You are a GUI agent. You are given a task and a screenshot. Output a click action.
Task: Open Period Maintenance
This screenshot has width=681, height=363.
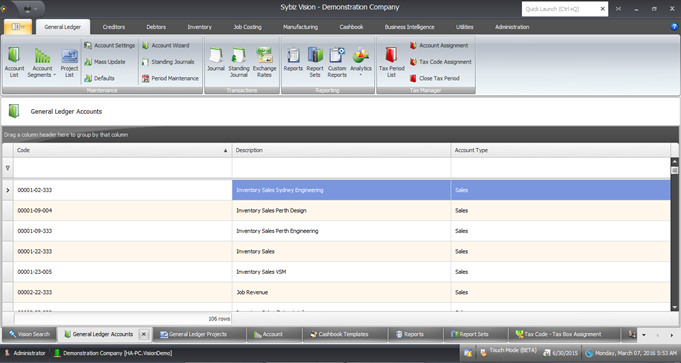(x=170, y=78)
